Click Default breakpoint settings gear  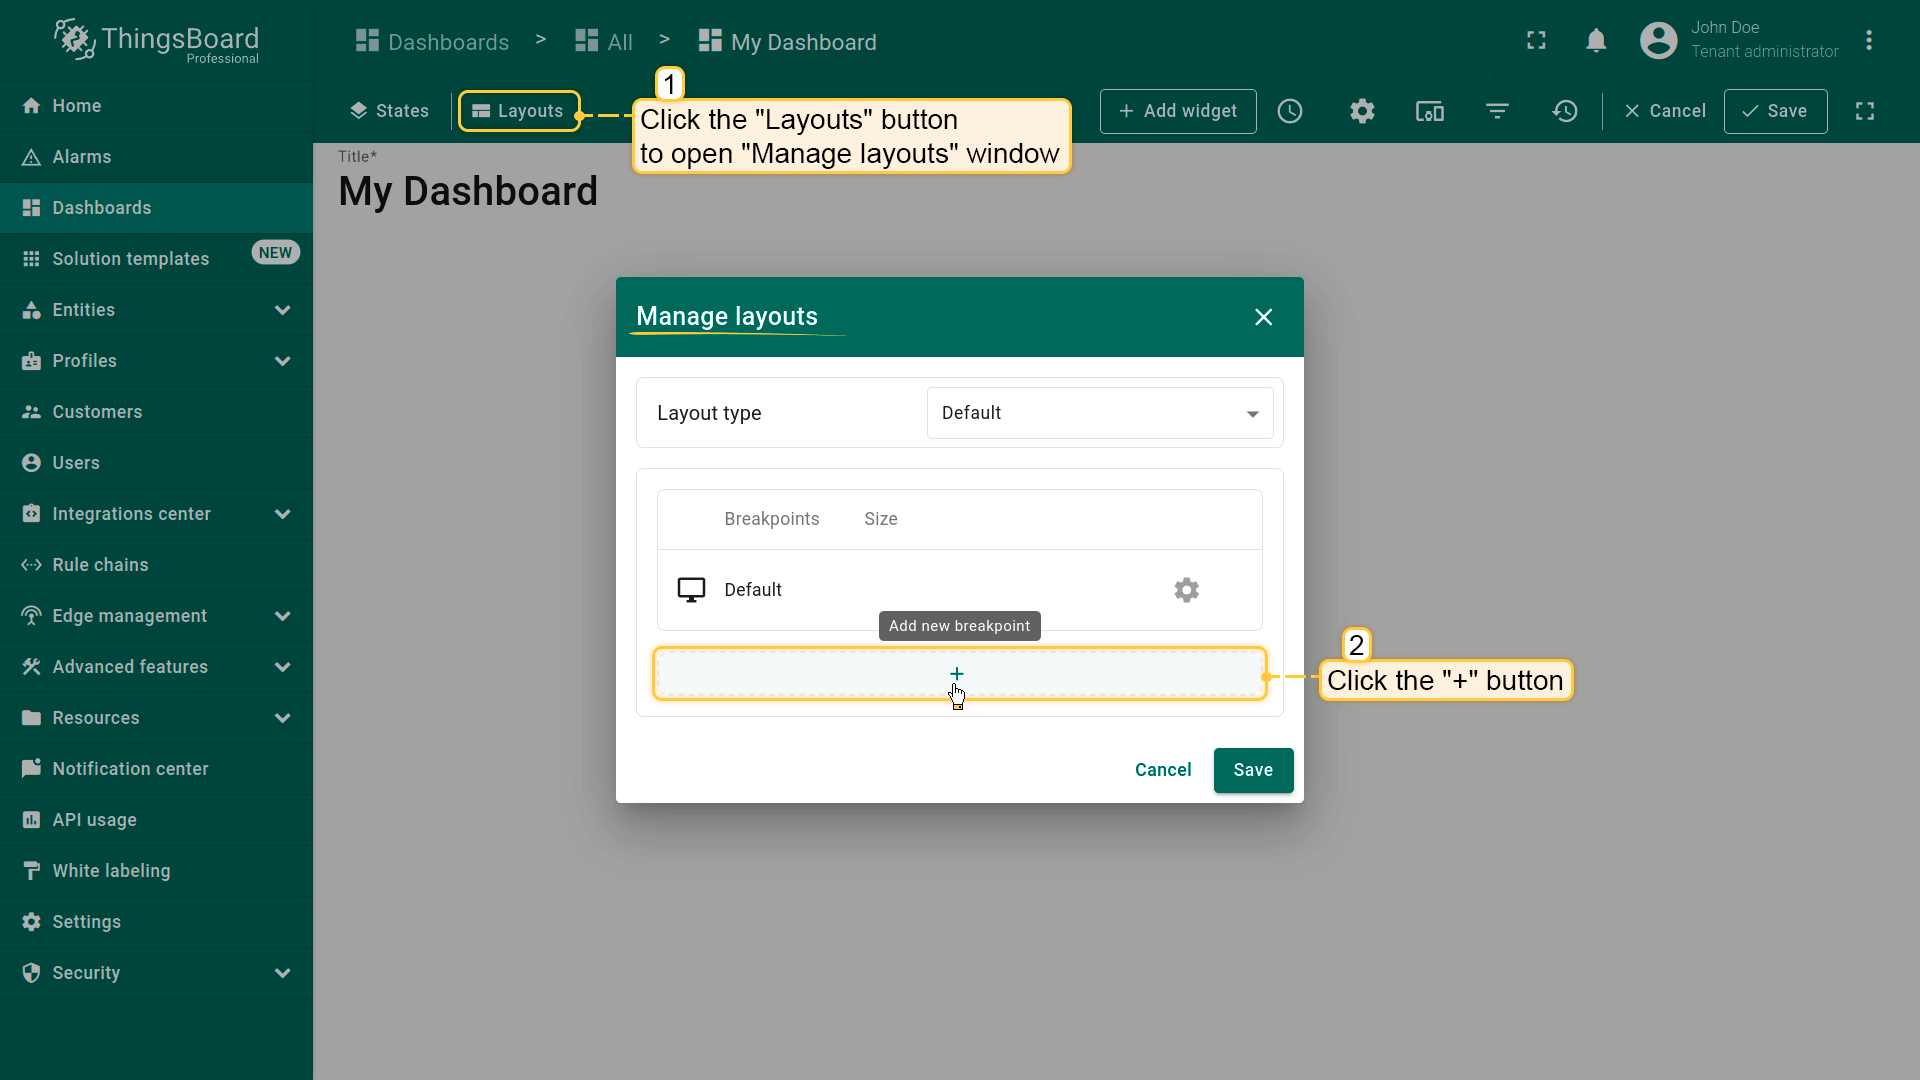coord(1186,590)
